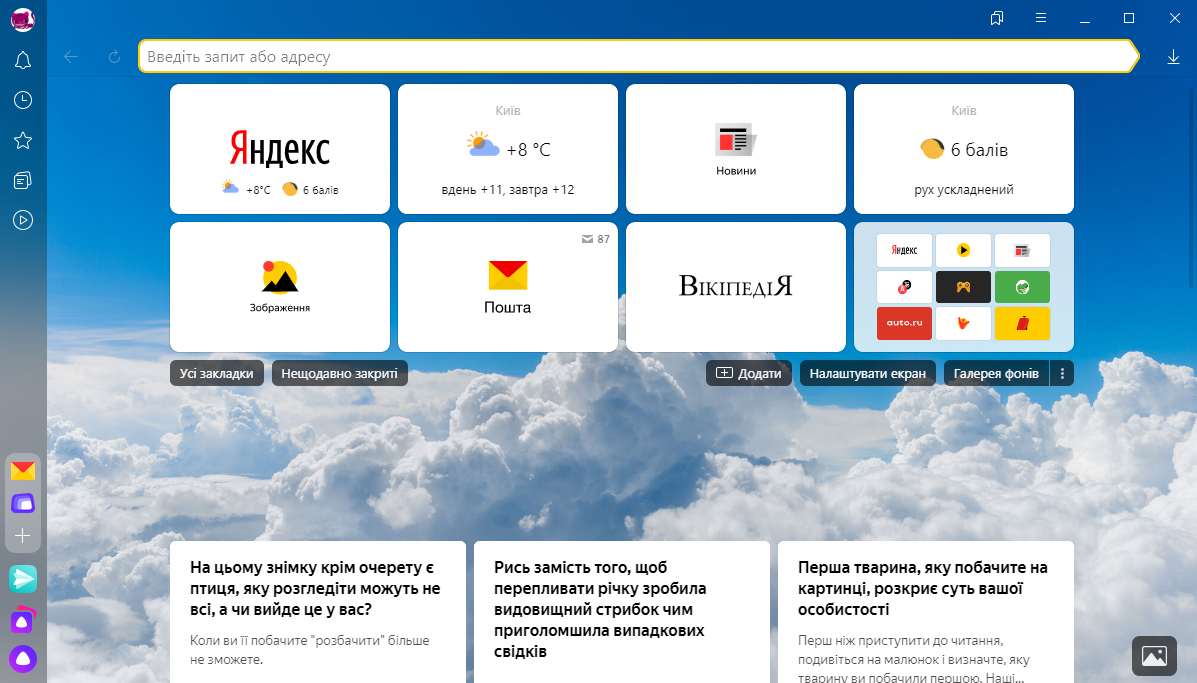The height and width of the screenshot is (683, 1197).
Task: Open the Новини tile
Action: [736, 149]
